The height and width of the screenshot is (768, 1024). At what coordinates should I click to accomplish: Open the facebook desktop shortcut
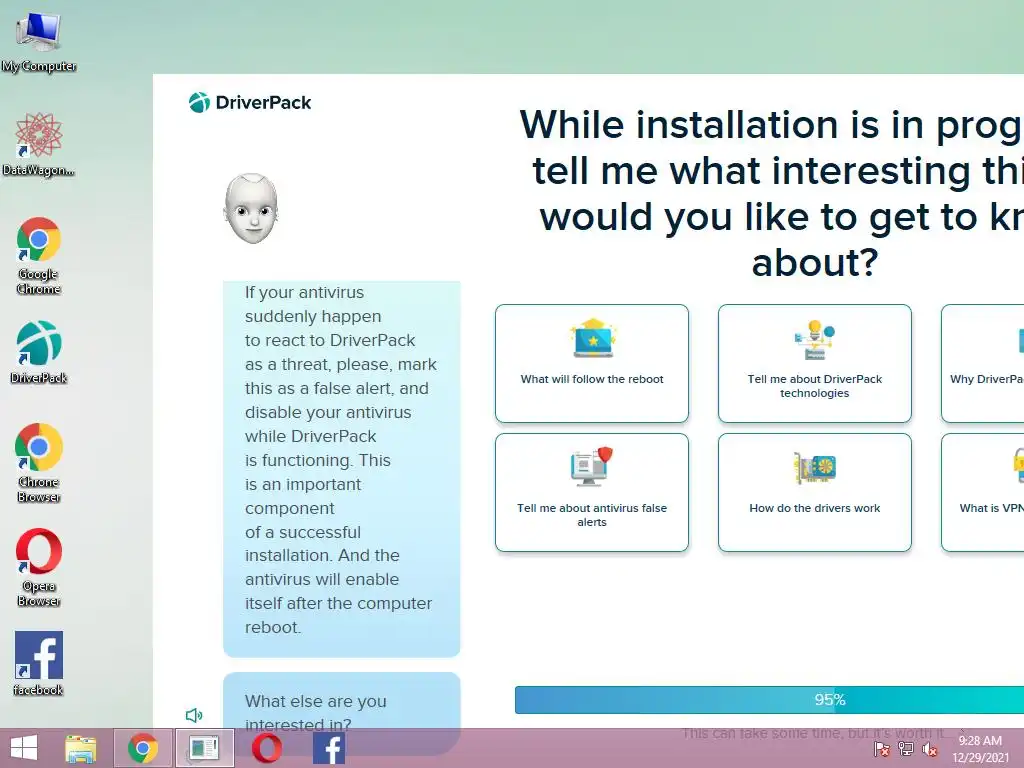point(39,663)
